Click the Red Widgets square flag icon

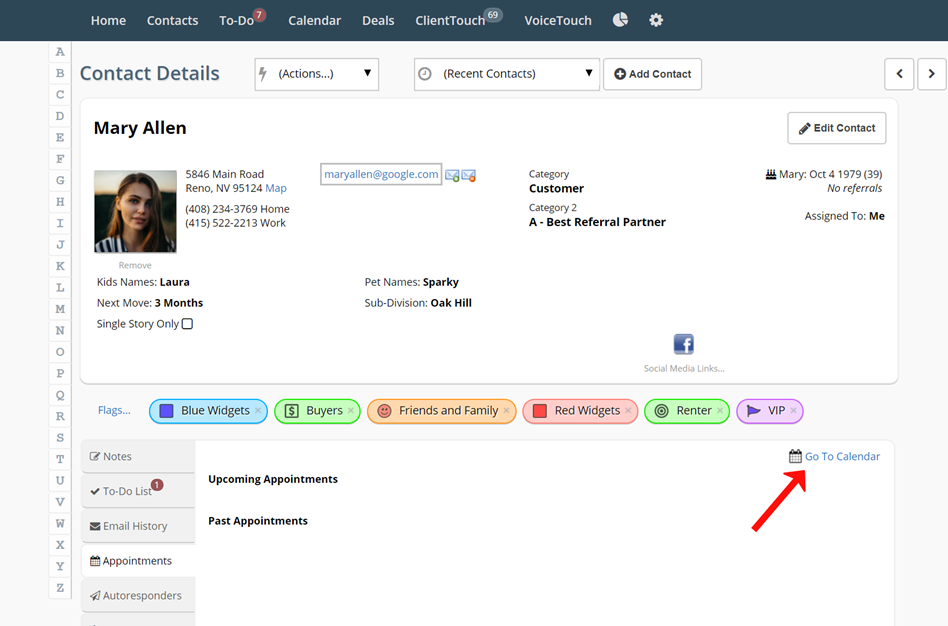click(x=540, y=411)
